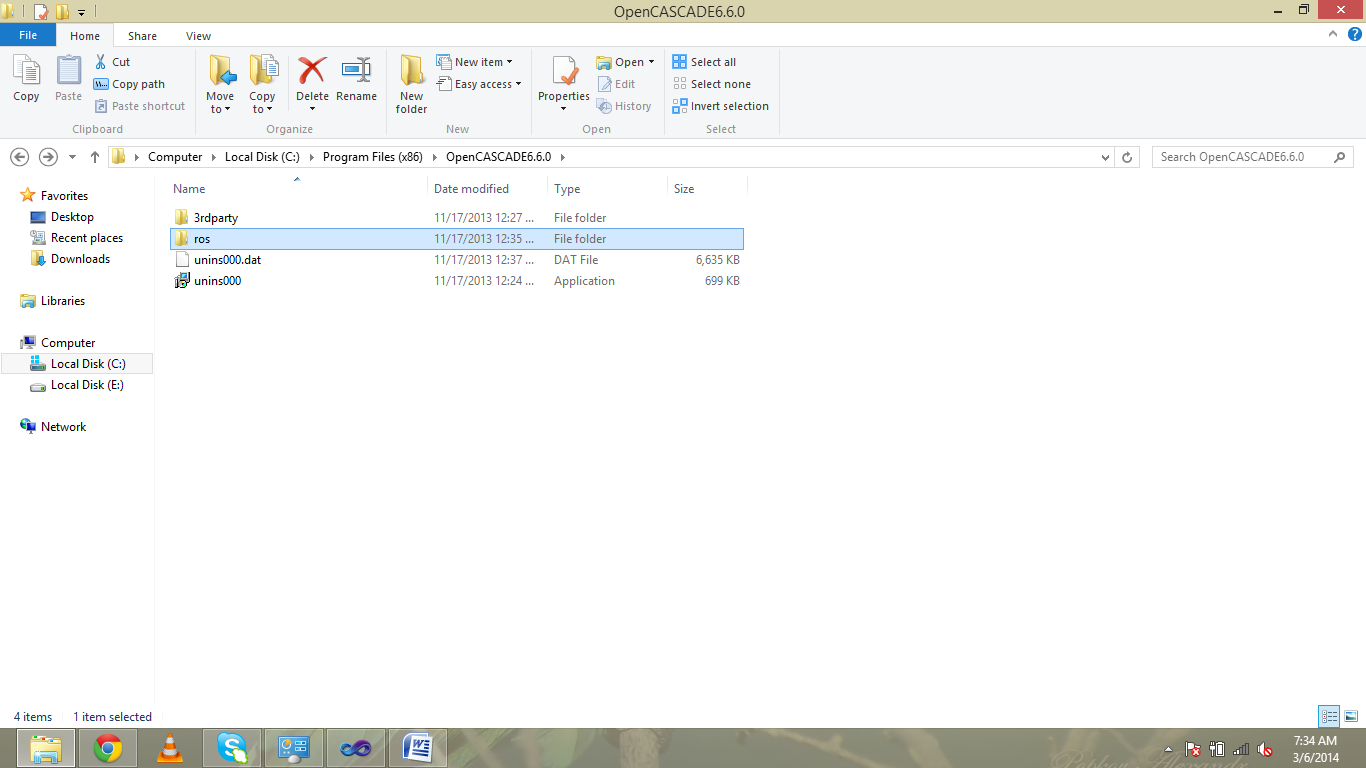The image size is (1366, 768).
Task: Click the Search OpenCASCADE6.6.0 field
Action: [x=1253, y=157]
